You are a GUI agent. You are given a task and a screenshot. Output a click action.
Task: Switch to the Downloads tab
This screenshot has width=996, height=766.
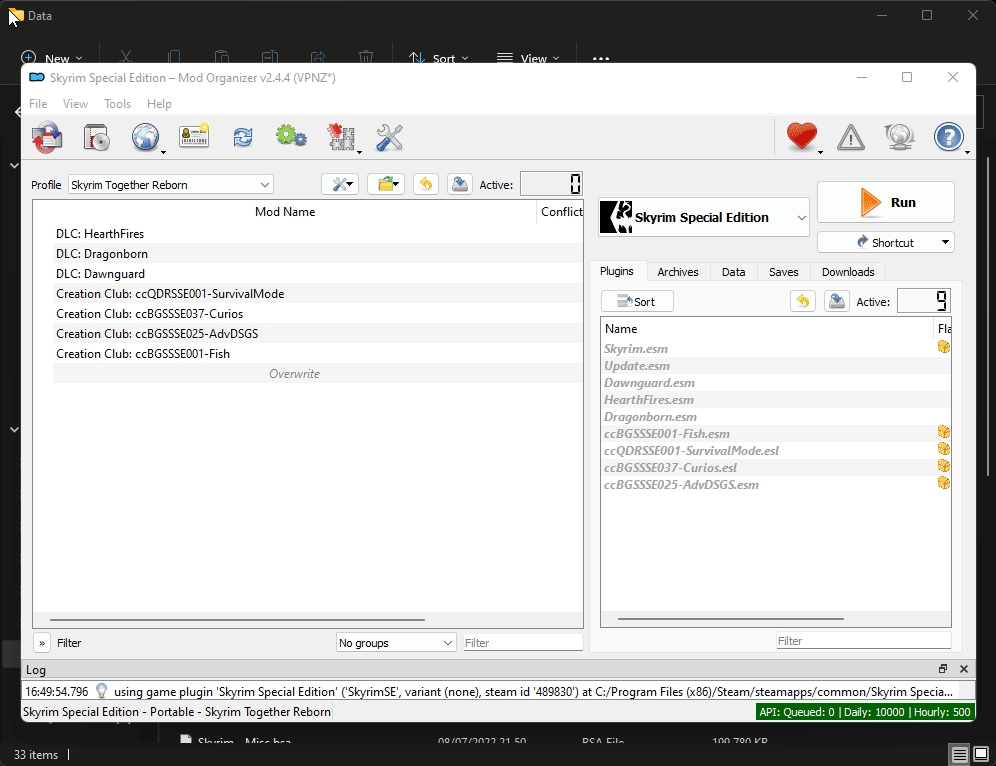pyautogui.click(x=847, y=272)
